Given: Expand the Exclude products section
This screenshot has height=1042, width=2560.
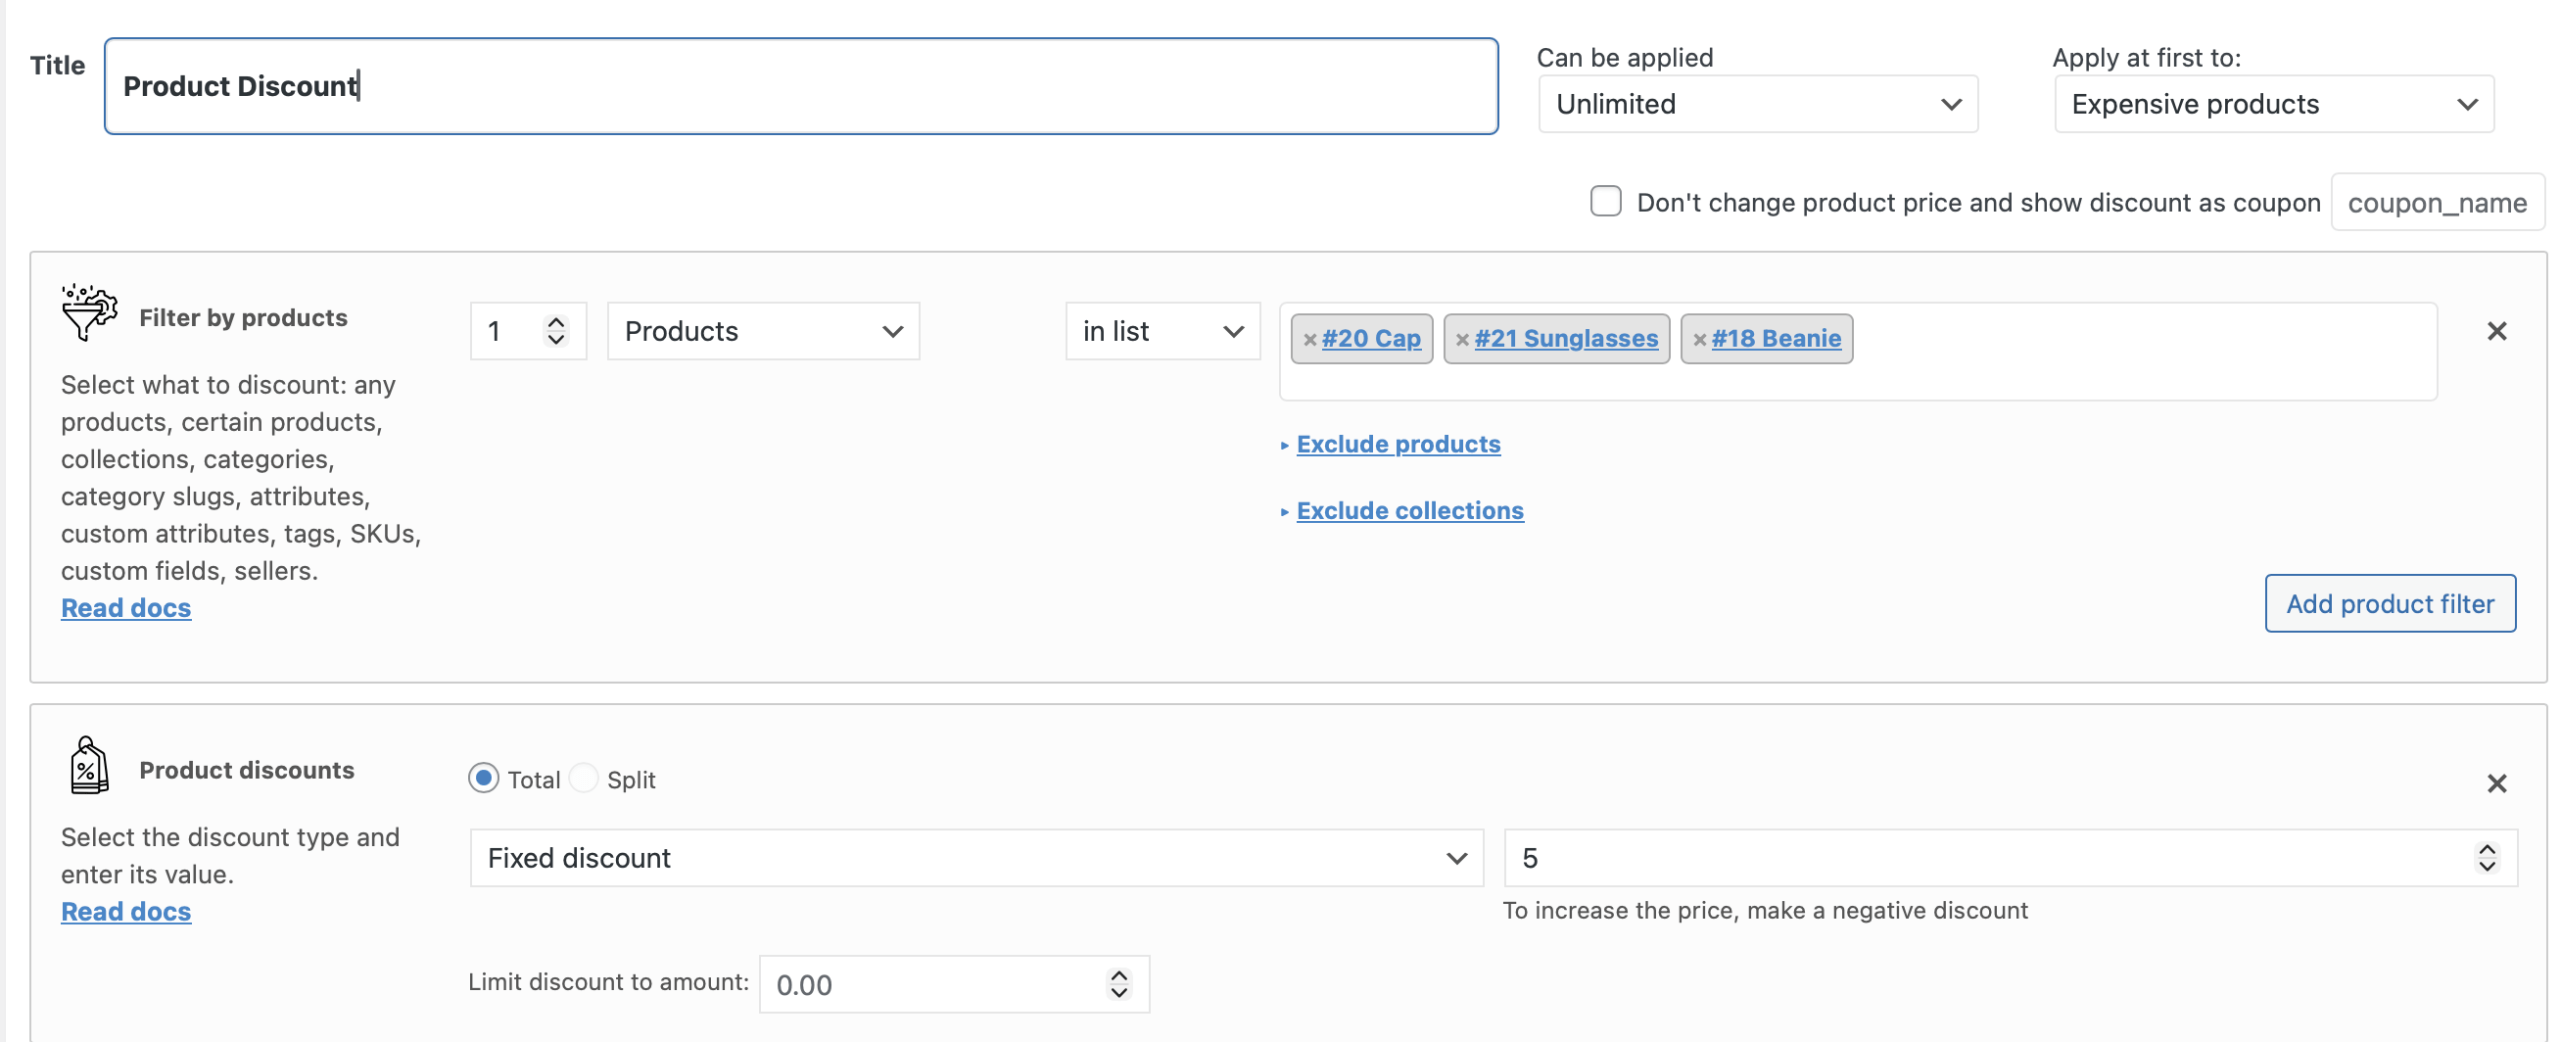Looking at the screenshot, I should [1397, 444].
